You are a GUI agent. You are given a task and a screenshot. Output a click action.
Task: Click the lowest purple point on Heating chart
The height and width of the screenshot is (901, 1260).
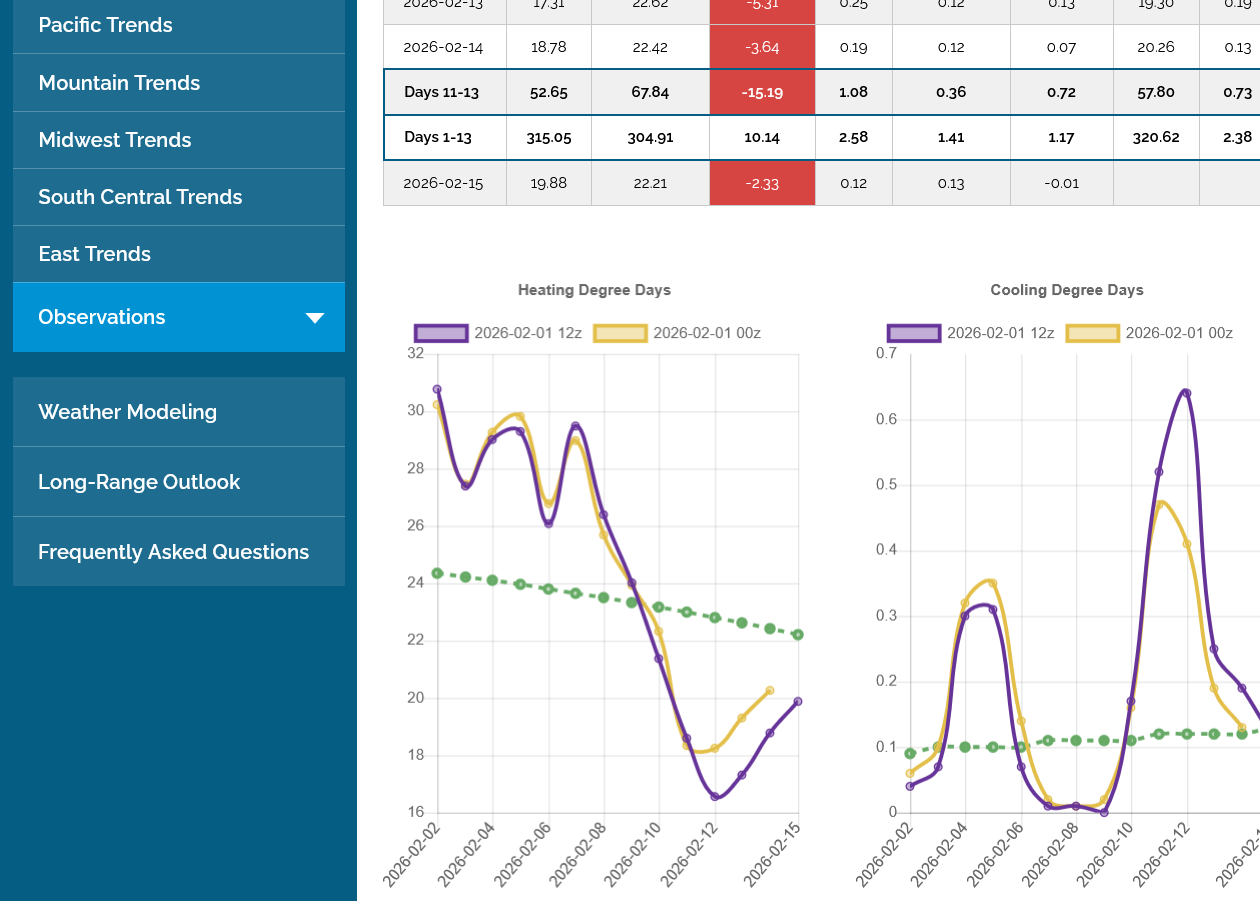coord(715,797)
